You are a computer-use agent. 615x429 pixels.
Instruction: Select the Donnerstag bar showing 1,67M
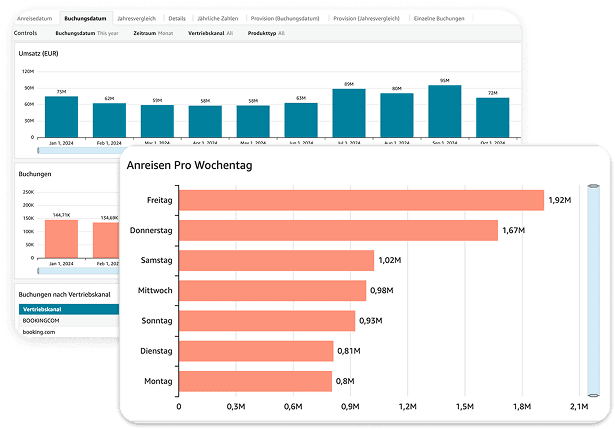pyautogui.click(x=338, y=231)
